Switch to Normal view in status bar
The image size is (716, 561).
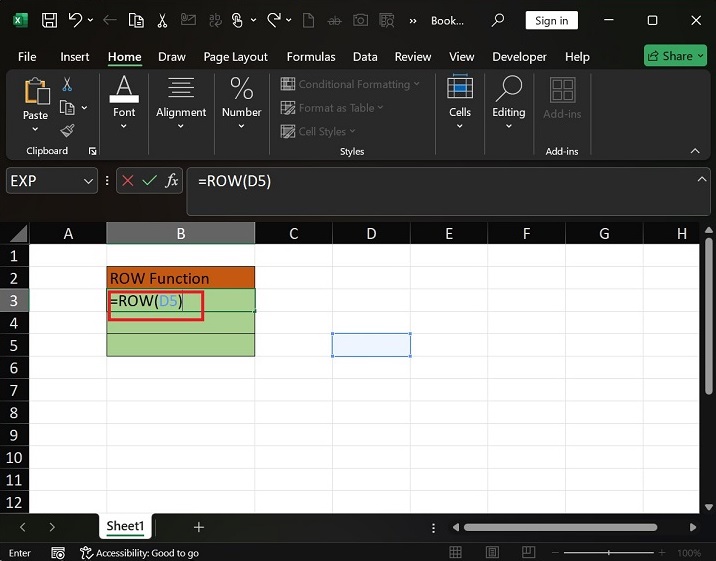pyautogui.click(x=456, y=553)
